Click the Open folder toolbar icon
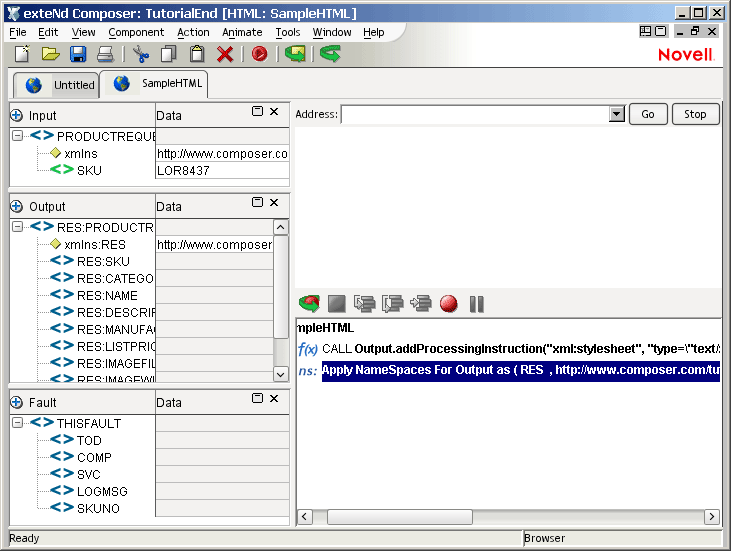731x551 pixels. point(50,54)
